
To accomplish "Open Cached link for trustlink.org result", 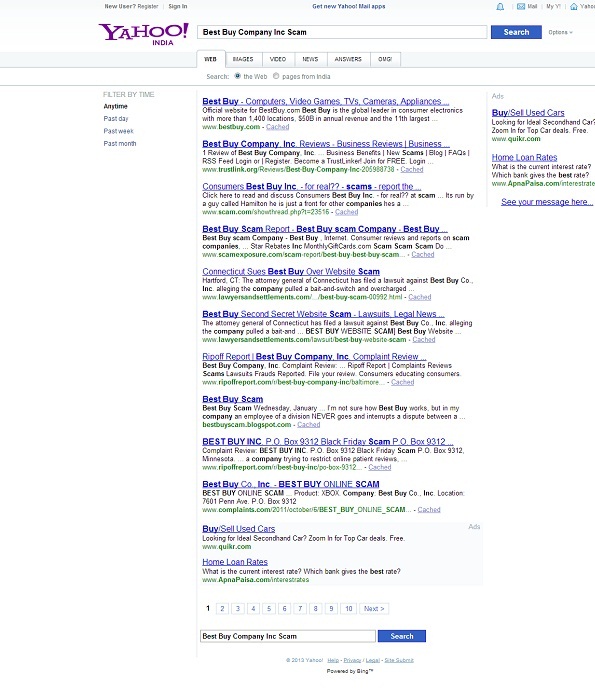I will pyautogui.click(x=412, y=169).
